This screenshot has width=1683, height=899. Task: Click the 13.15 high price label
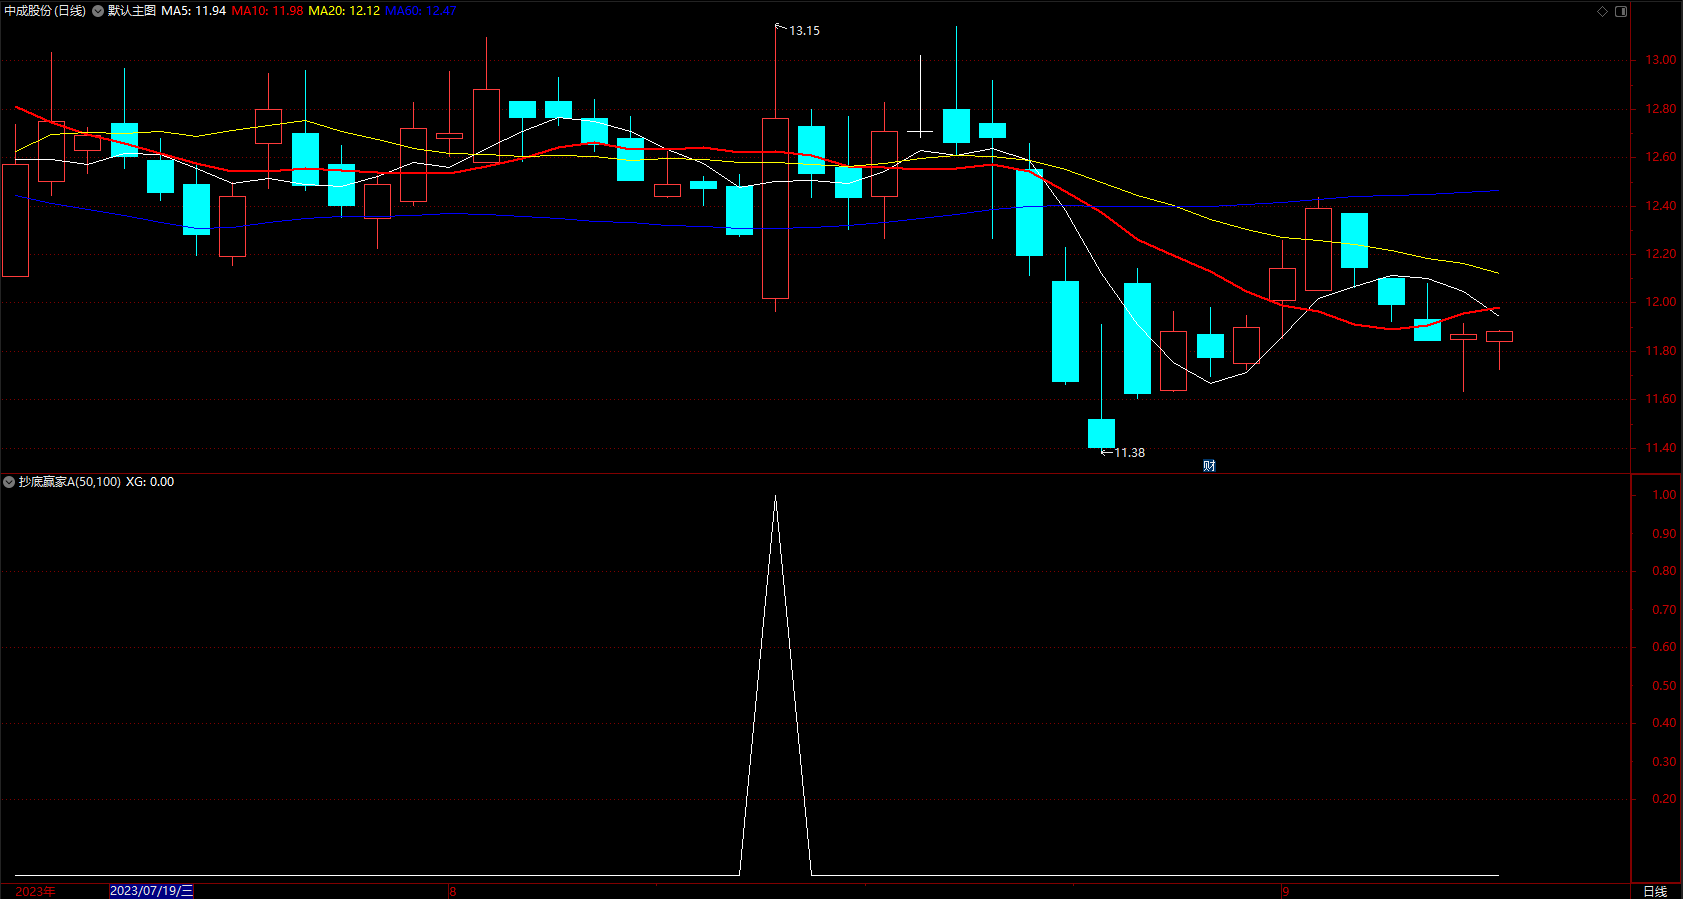pyautogui.click(x=804, y=31)
